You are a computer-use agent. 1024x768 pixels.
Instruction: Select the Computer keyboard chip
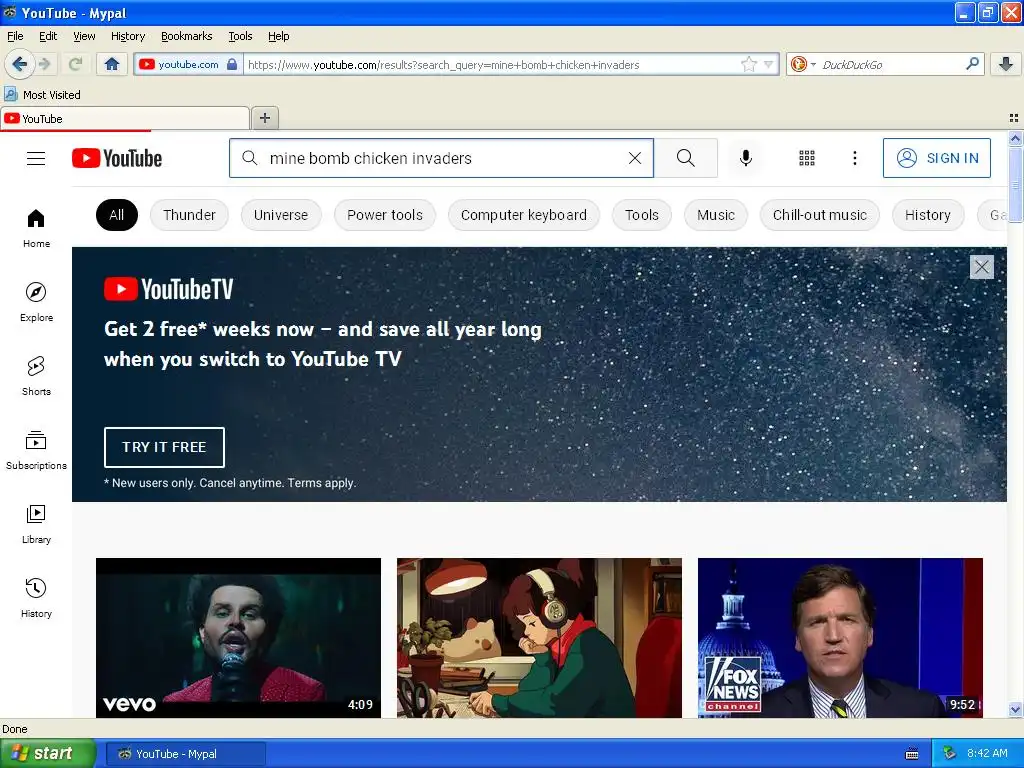pyautogui.click(x=524, y=215)
